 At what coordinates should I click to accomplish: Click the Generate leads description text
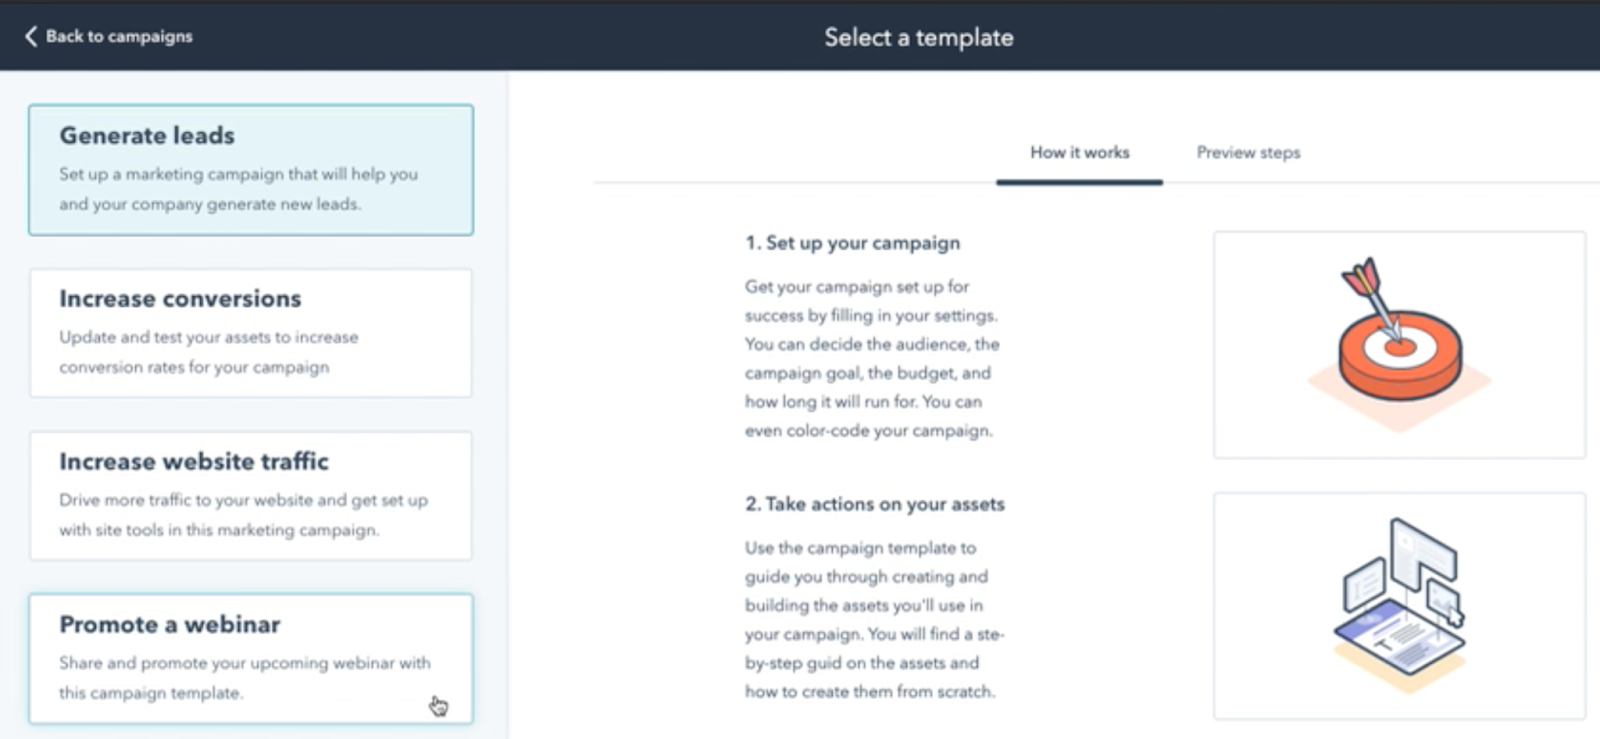(238, 189)
